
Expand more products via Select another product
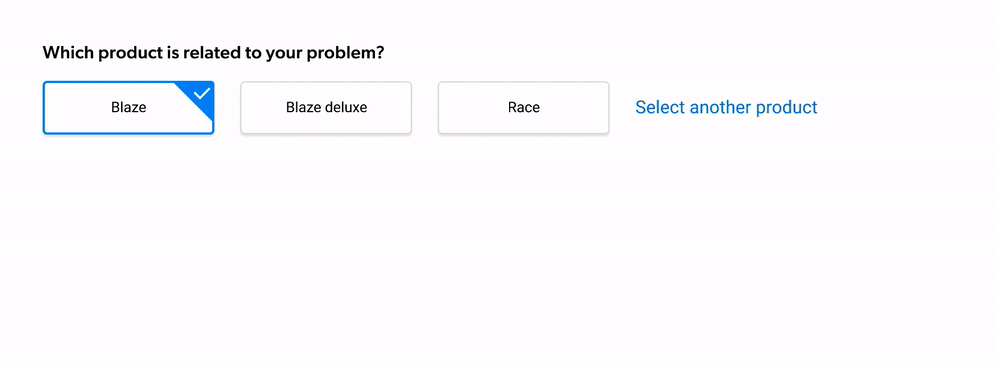(726, 107)
